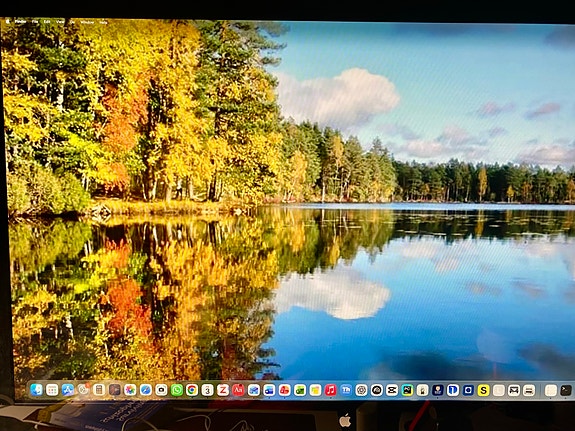The height and width of the screenshot is (431, 575).
Task: Open the Calculator app in the Dock
Action: pos(99,390)
